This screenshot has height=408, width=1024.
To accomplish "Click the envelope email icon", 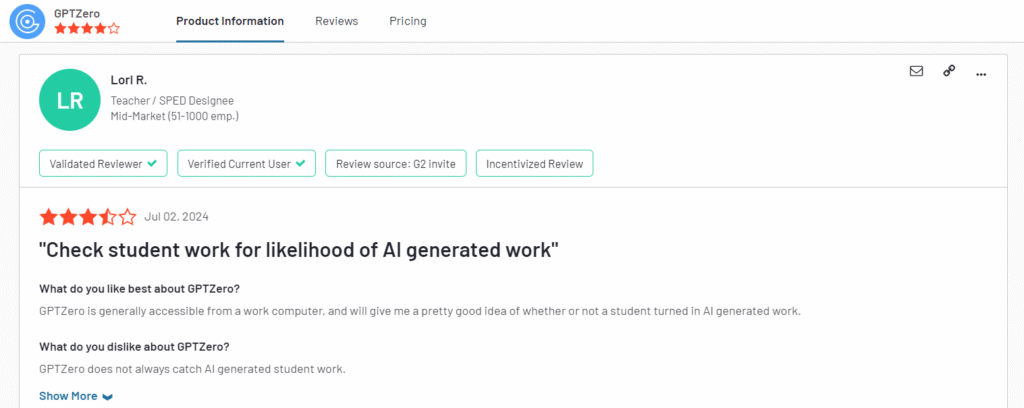I will tap(916, 71).
